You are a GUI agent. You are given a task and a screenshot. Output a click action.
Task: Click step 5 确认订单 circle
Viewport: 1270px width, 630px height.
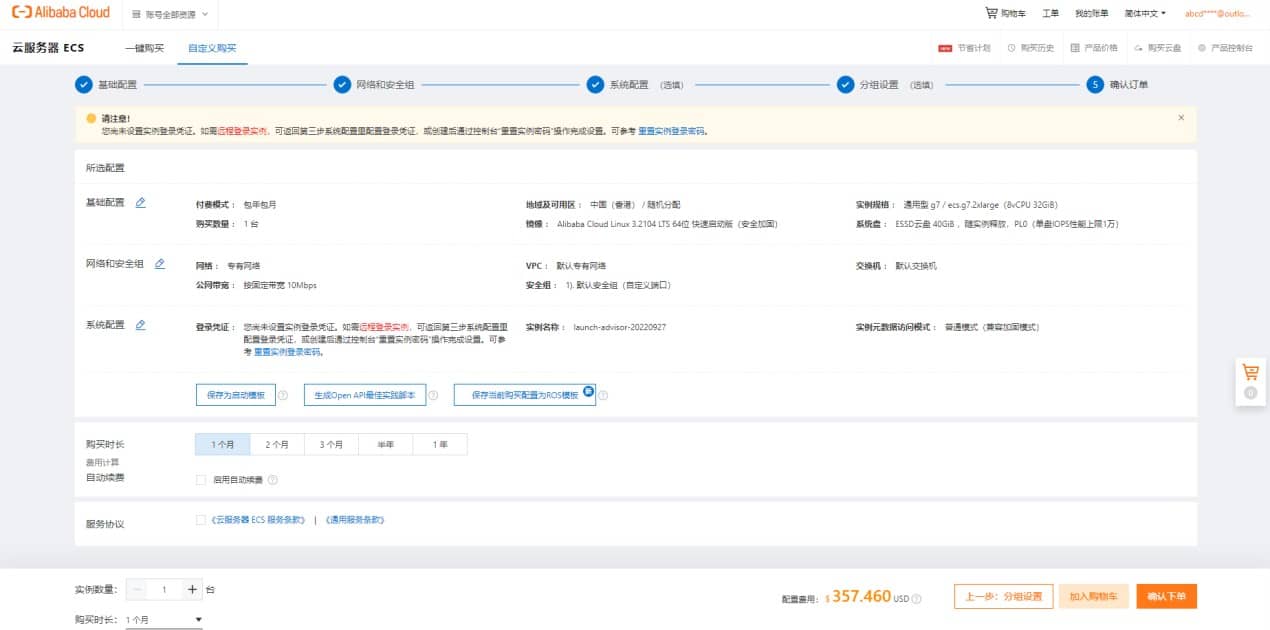click(1096, 85)
